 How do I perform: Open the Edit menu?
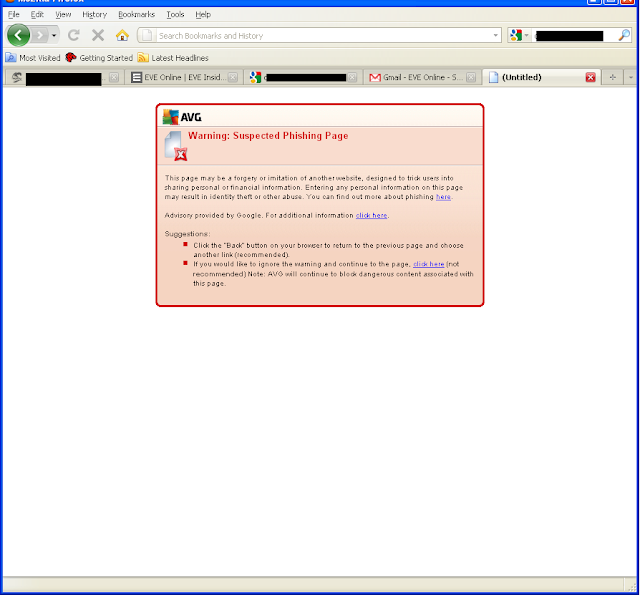[37, 14]
